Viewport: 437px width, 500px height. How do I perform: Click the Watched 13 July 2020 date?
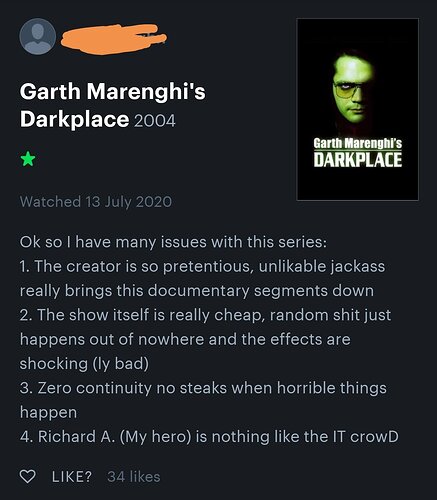(96, 202)
